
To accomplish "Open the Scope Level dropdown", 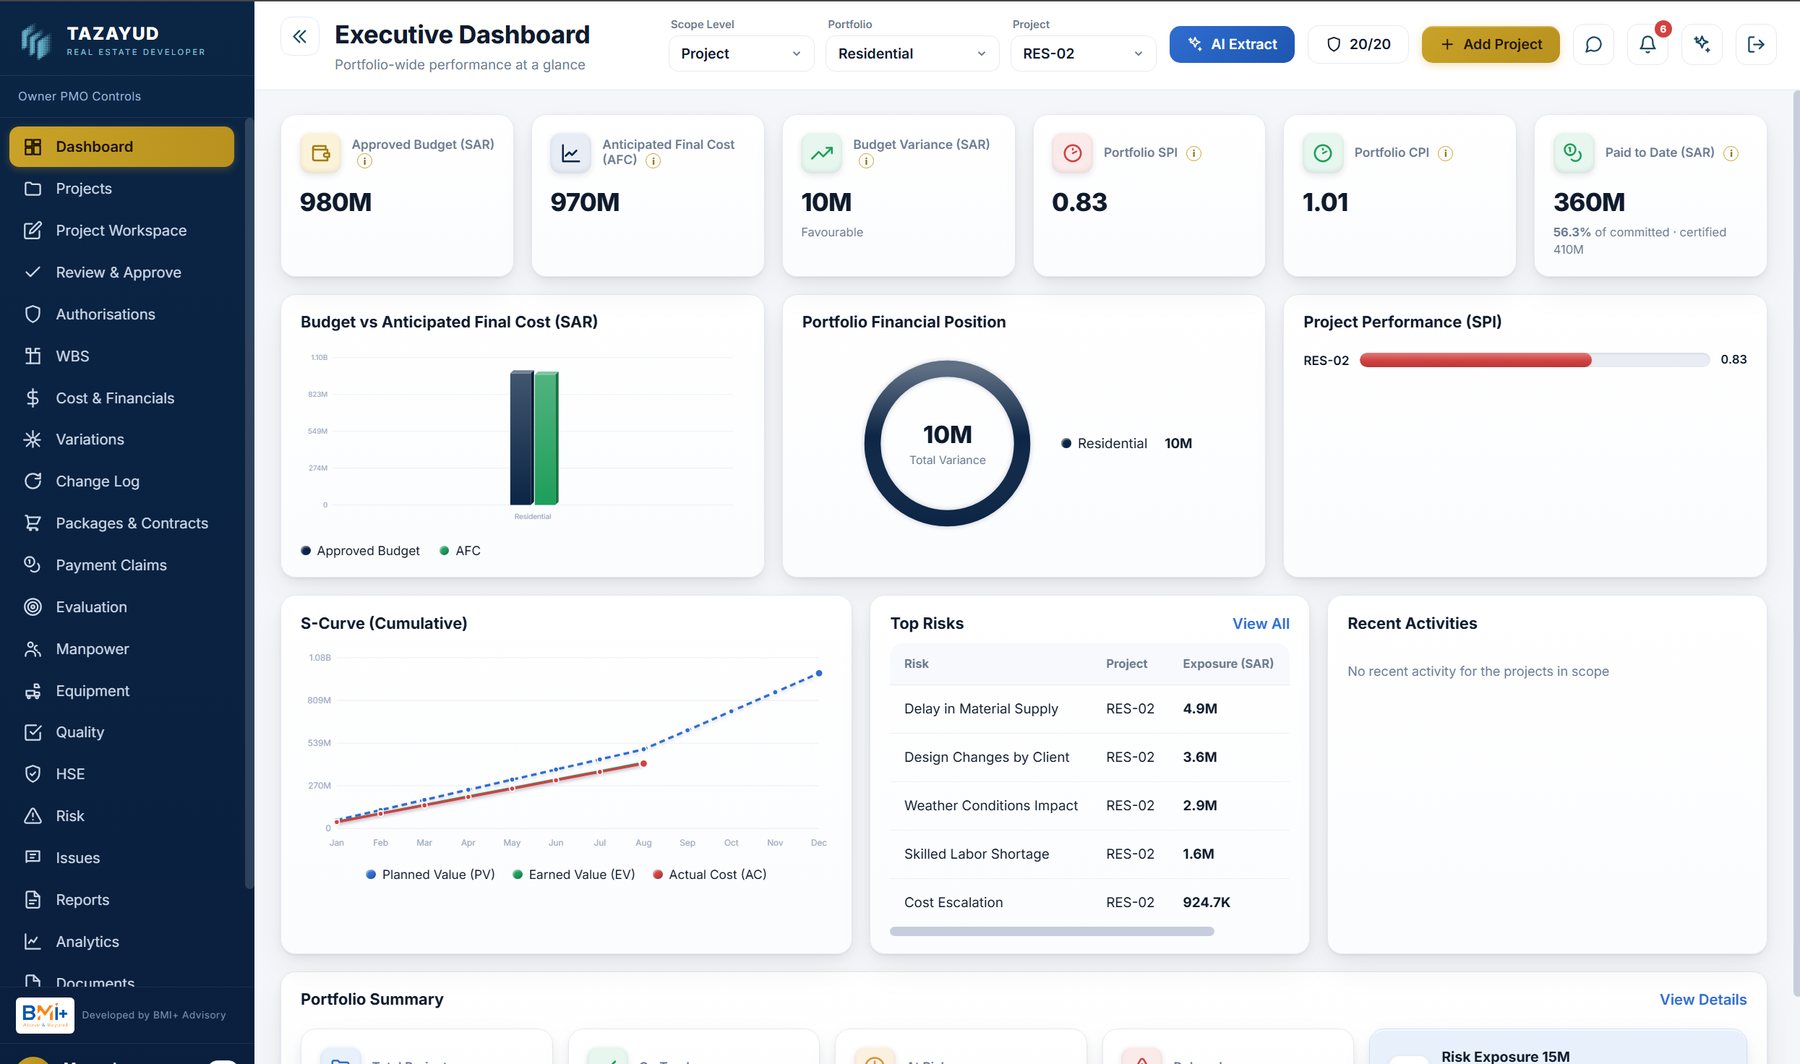I will [740, 53].
